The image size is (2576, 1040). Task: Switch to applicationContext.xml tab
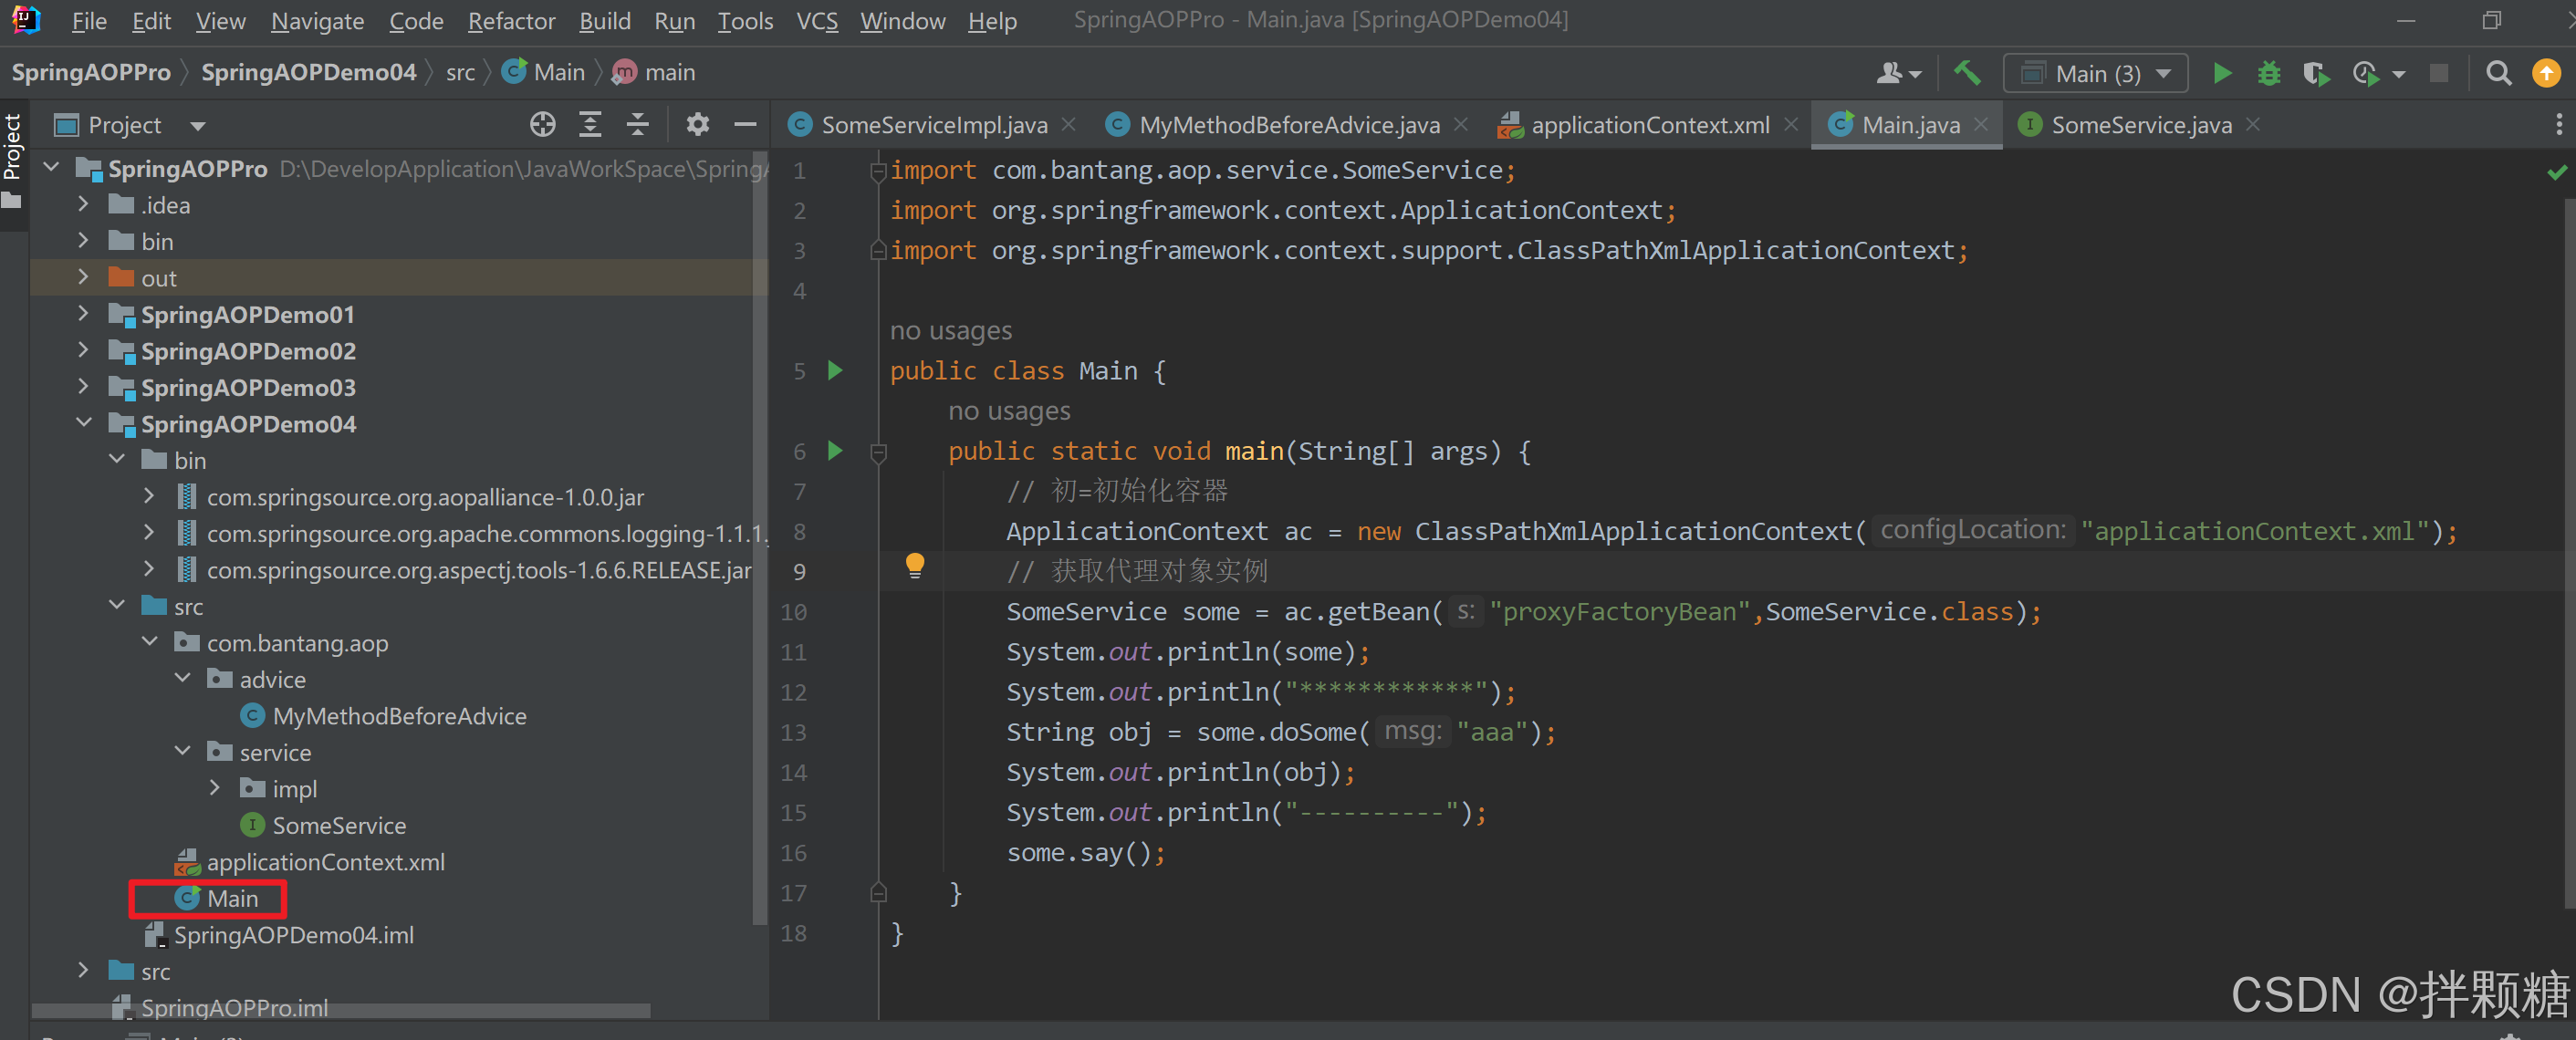tap(1649, 125)
